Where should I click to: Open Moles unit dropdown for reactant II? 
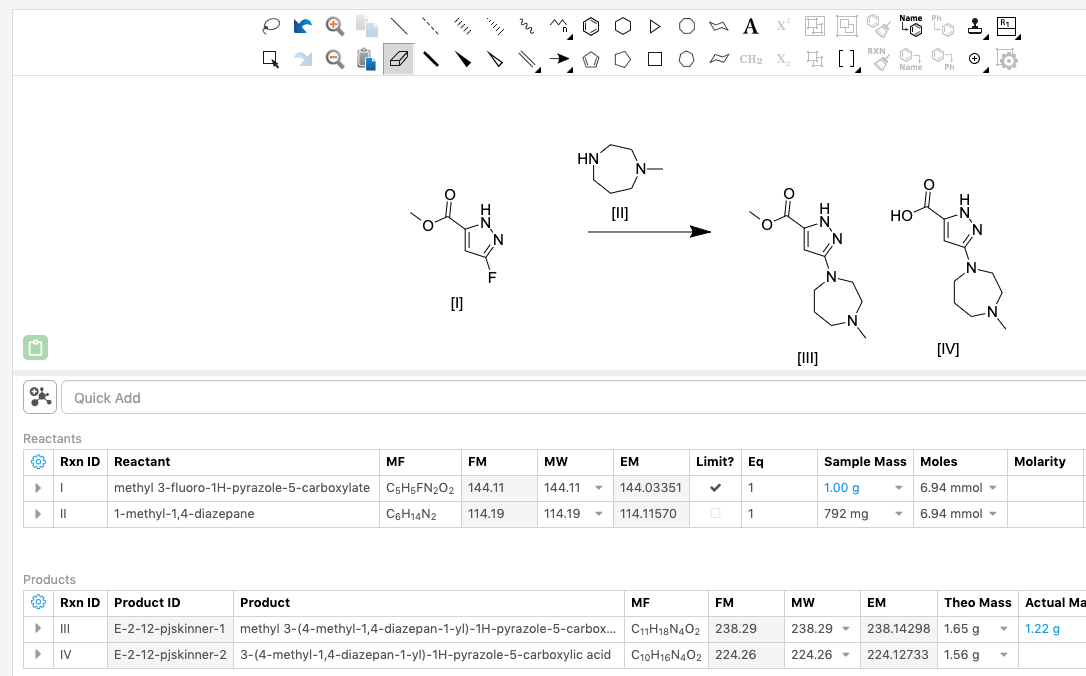993,514
